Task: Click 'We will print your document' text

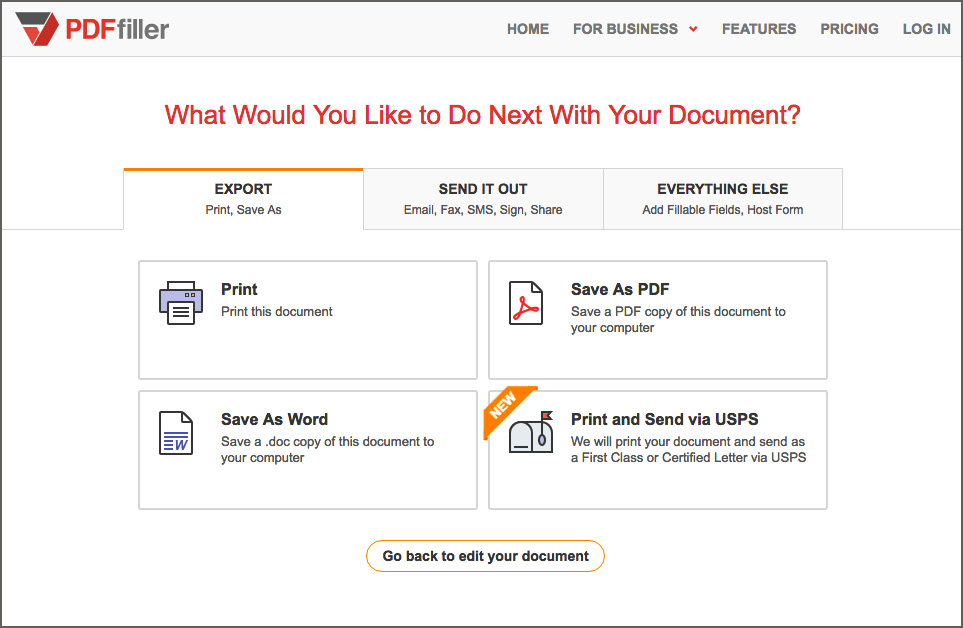Action: click(688, 449)
